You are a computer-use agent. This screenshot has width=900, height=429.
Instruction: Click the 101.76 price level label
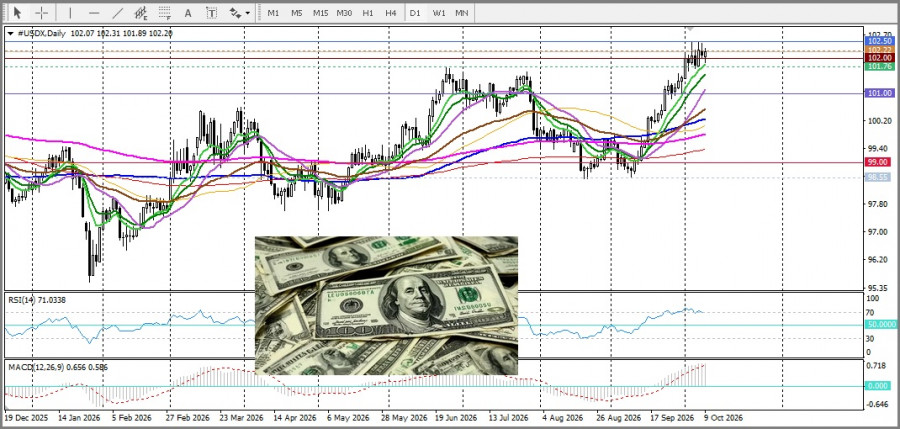(879, 67)
